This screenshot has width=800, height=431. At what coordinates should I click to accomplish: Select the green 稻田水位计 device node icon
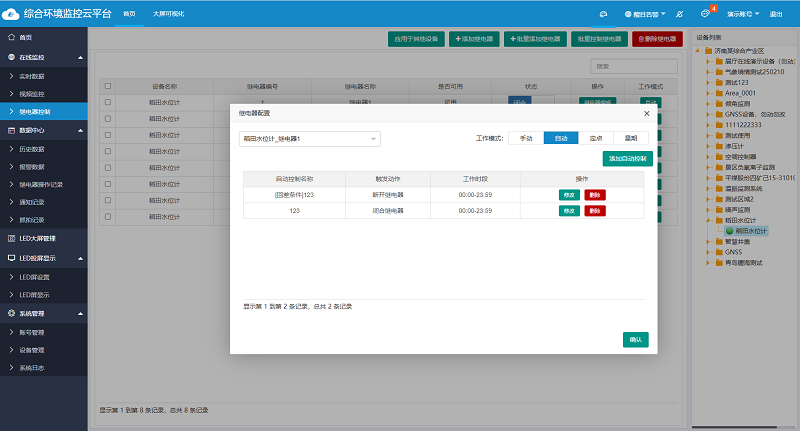point(729,231)
